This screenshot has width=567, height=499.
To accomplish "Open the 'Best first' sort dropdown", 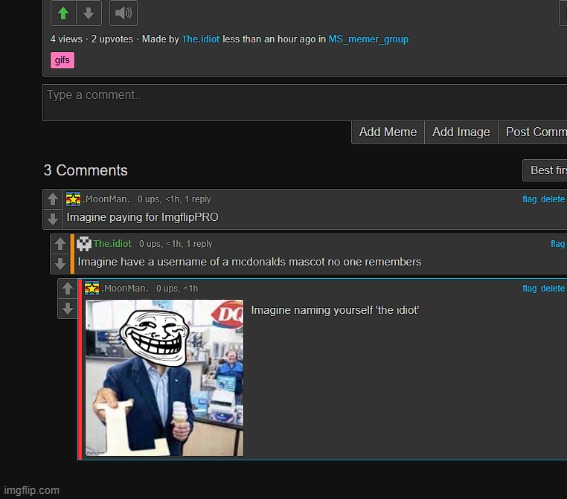I will (545, 170).
